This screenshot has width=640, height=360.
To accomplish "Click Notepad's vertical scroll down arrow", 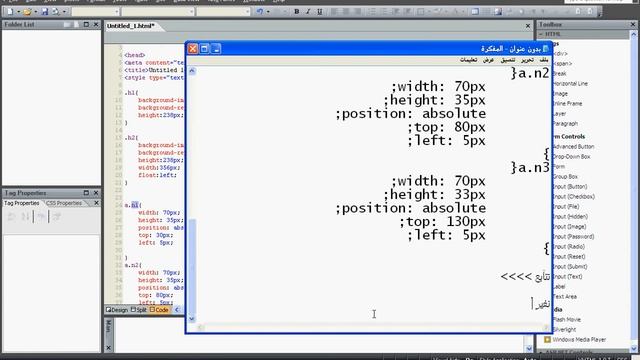I will 192,319.
